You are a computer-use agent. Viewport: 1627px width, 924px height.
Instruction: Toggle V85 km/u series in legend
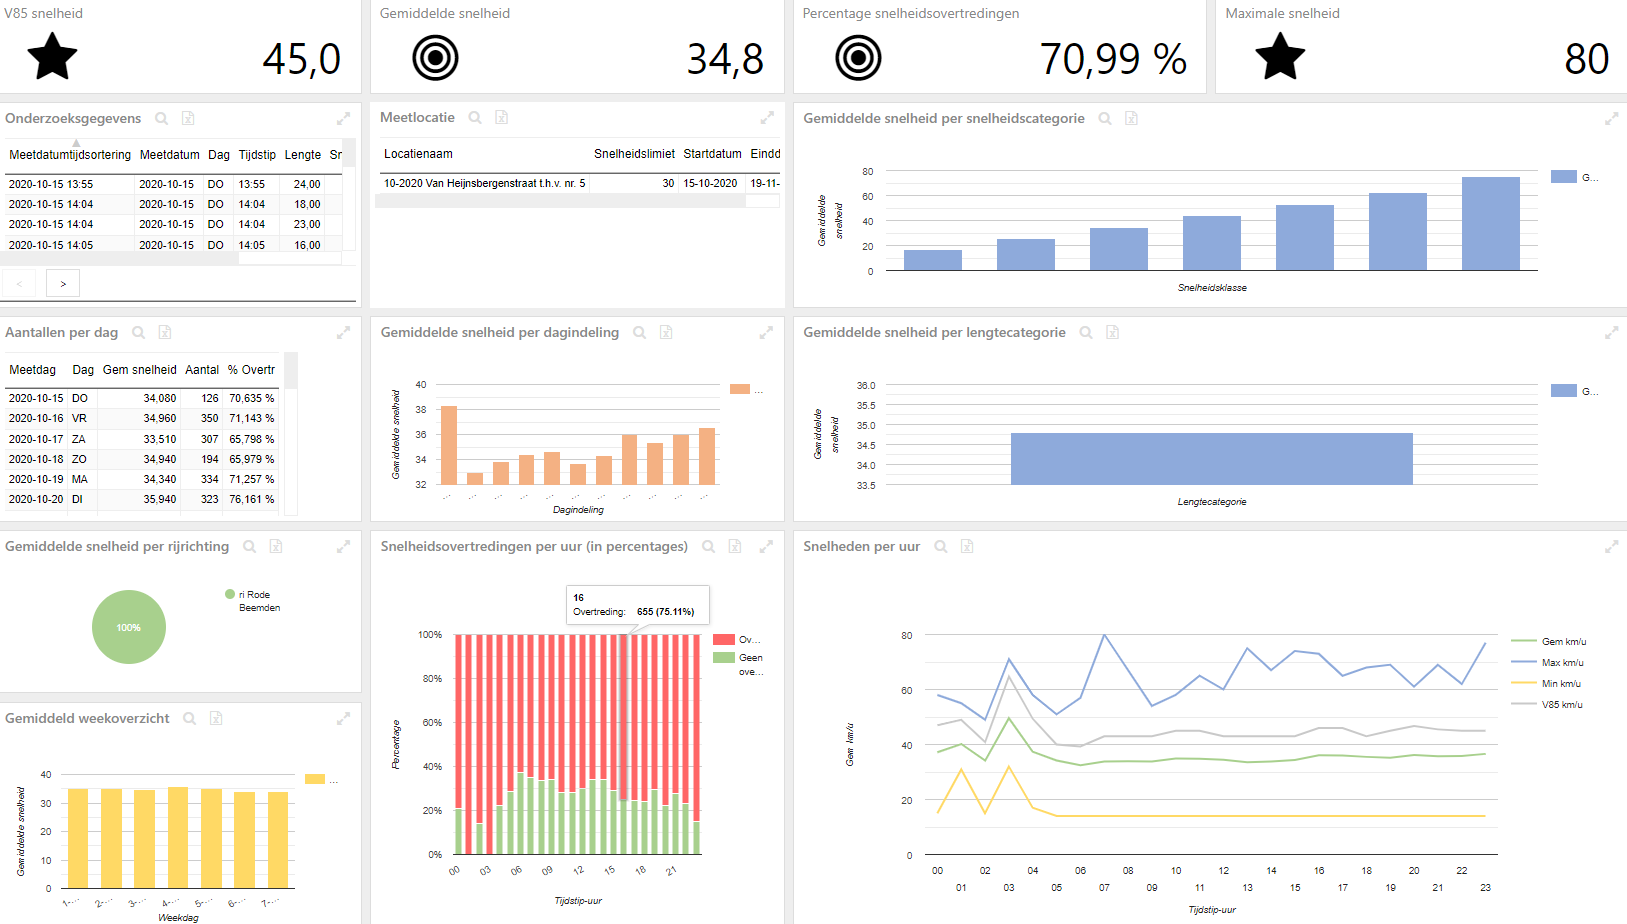click(x=1548, y=704)
